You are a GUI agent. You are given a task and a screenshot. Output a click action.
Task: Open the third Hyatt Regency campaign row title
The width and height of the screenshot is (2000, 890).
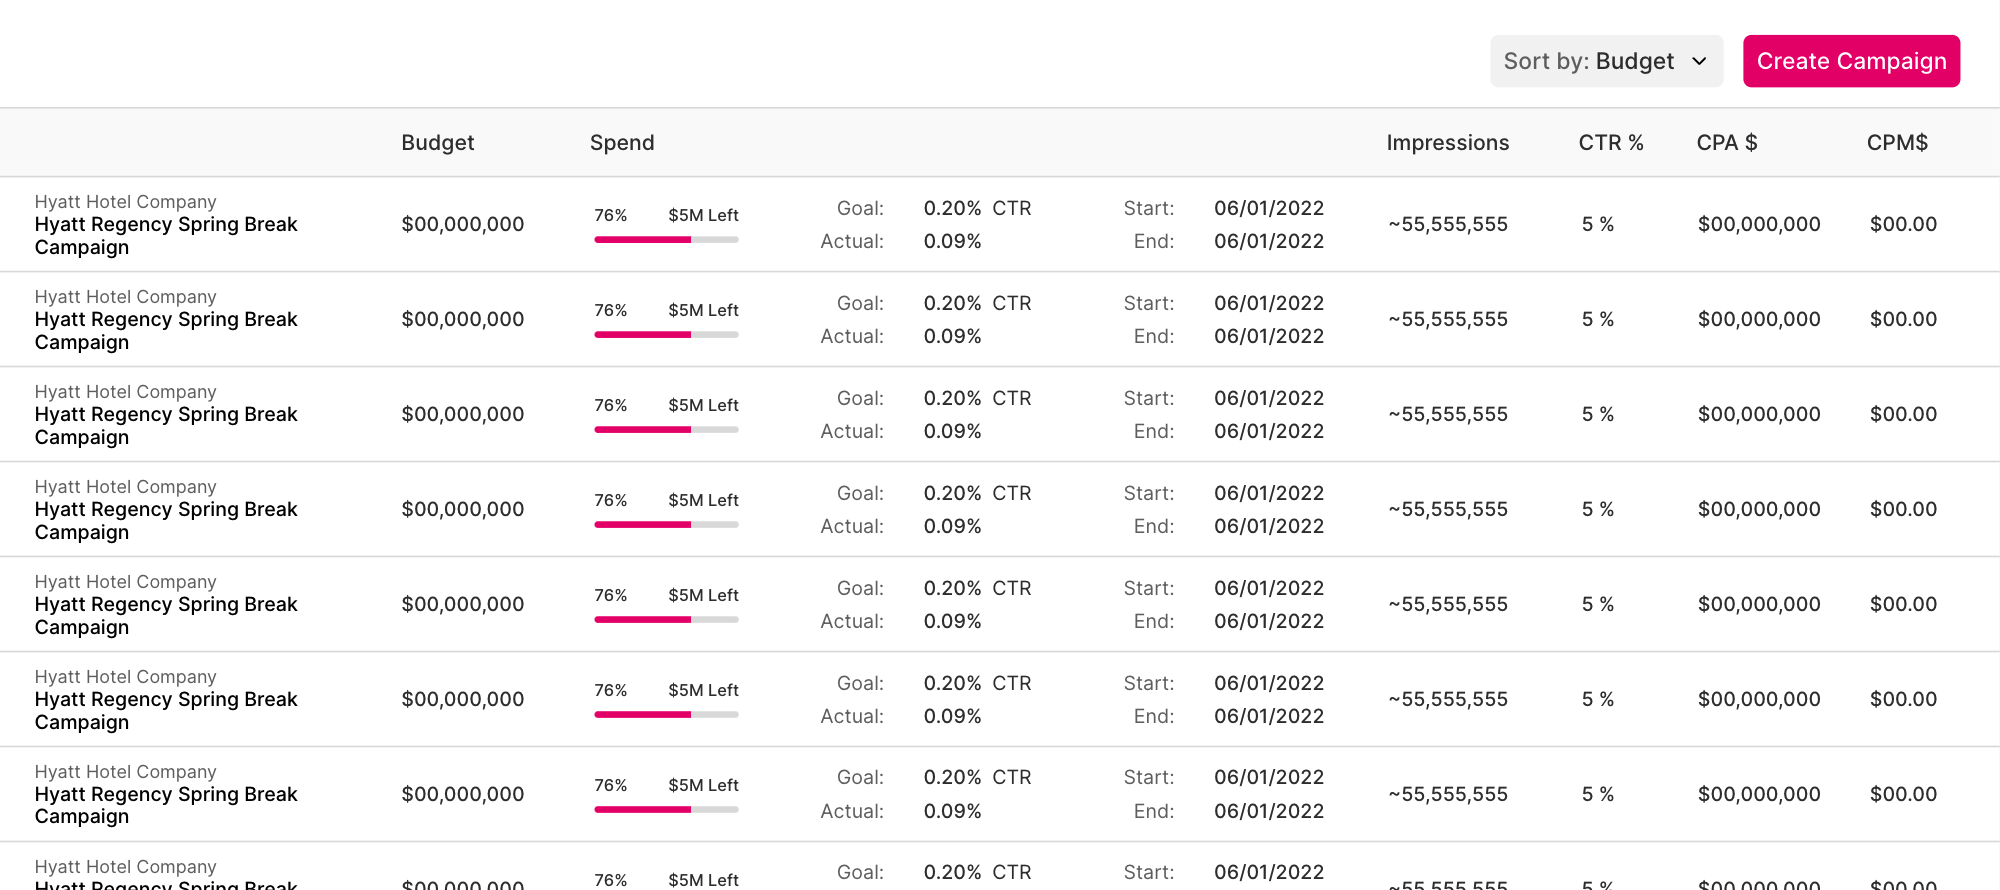pyautogui.click(x=166, y=426)
